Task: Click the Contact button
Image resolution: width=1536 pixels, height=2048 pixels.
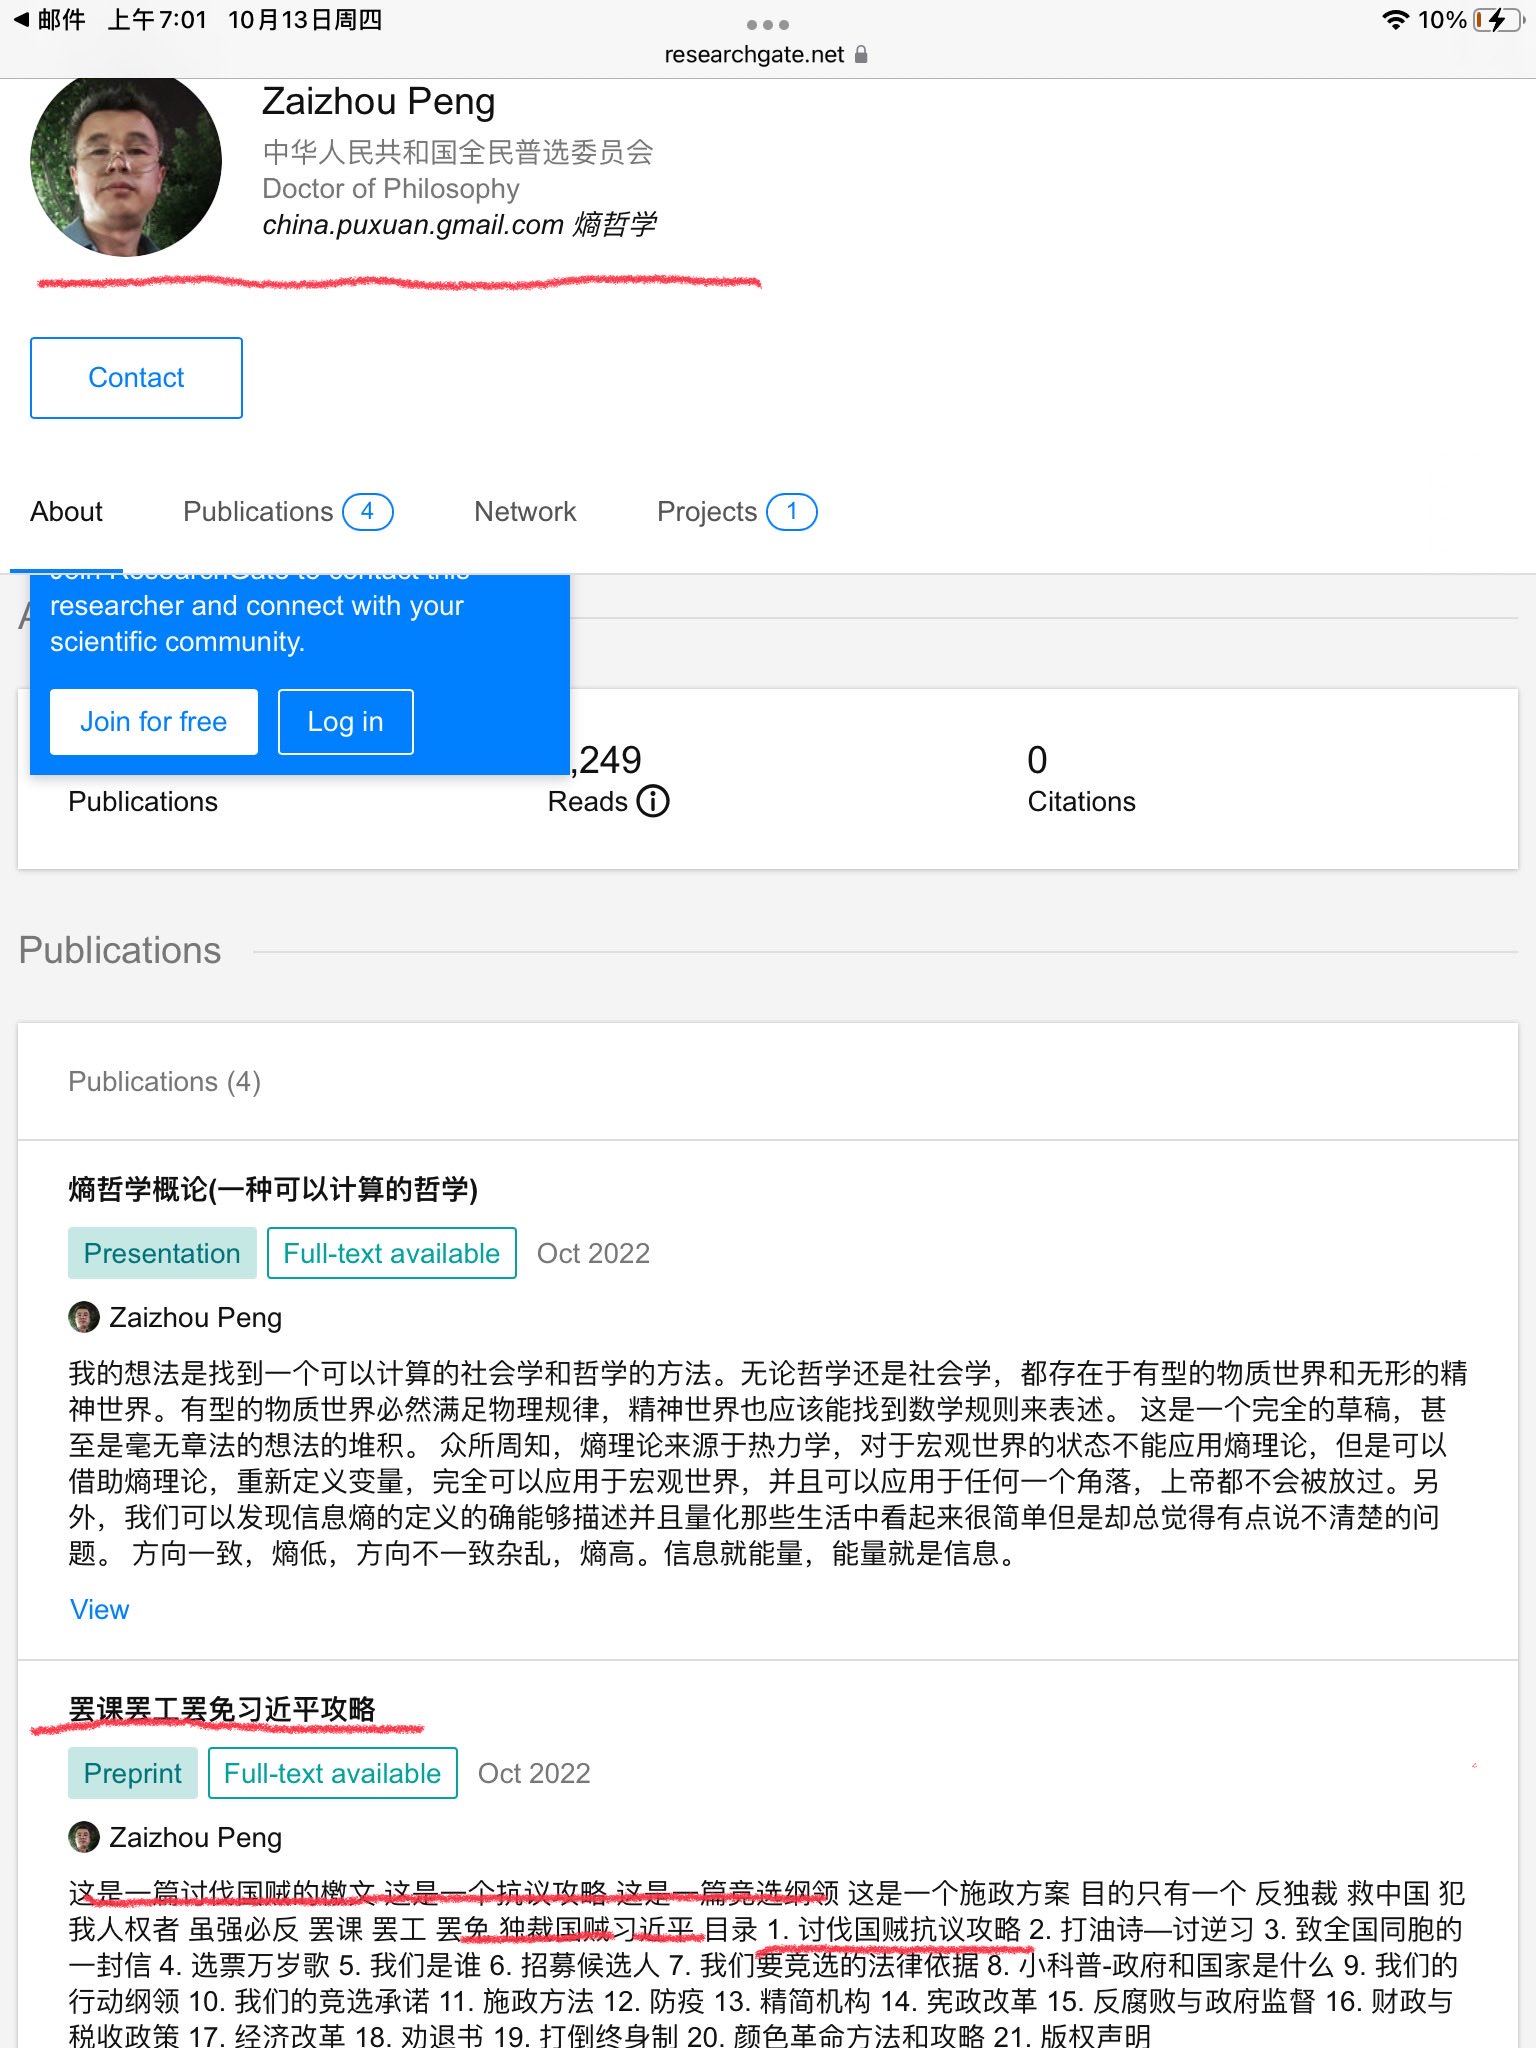Action: pos(136,378)
